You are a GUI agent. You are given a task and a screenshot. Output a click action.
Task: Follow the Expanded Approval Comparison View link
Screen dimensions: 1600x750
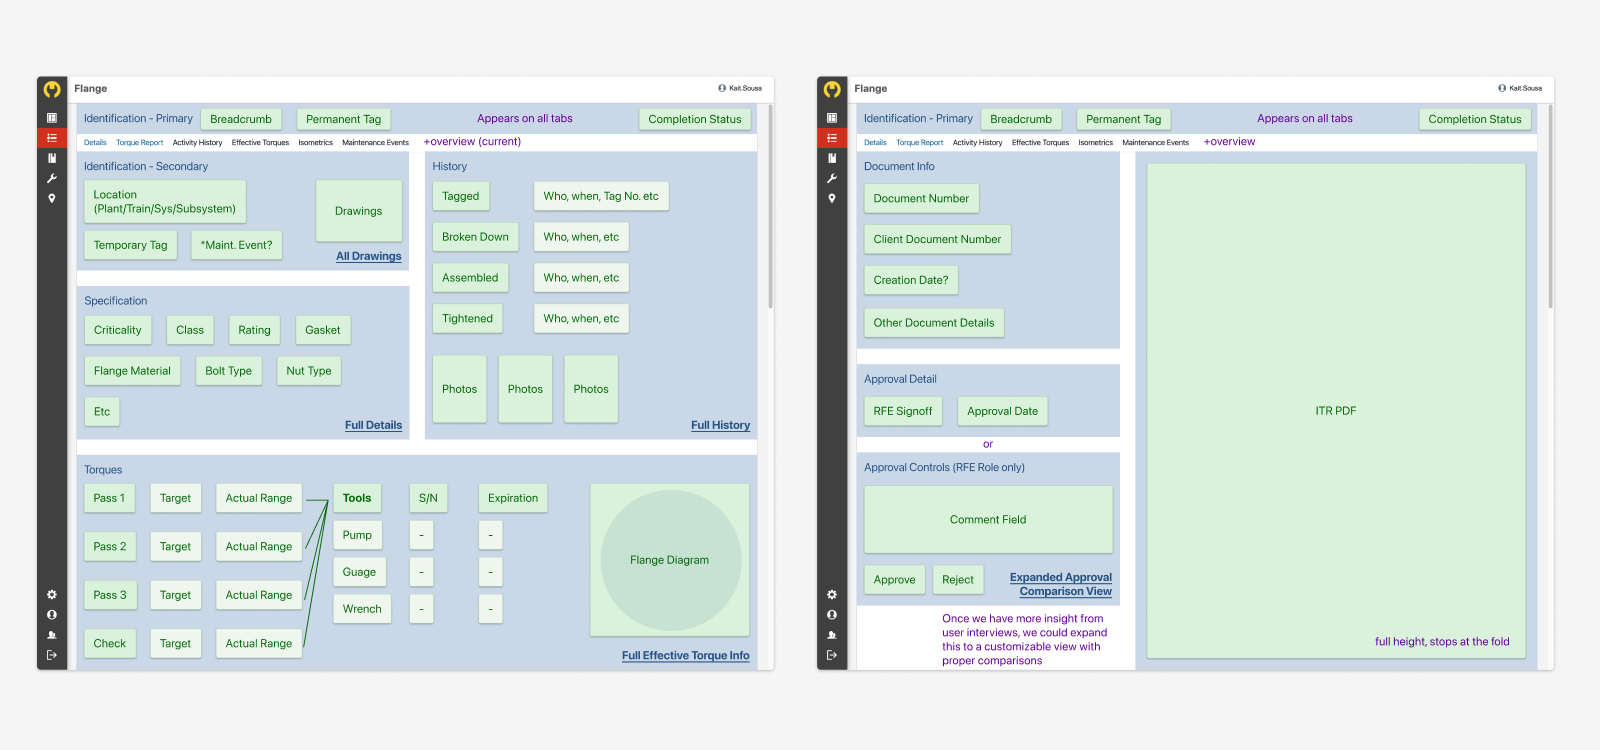[x=1061, y=584]
